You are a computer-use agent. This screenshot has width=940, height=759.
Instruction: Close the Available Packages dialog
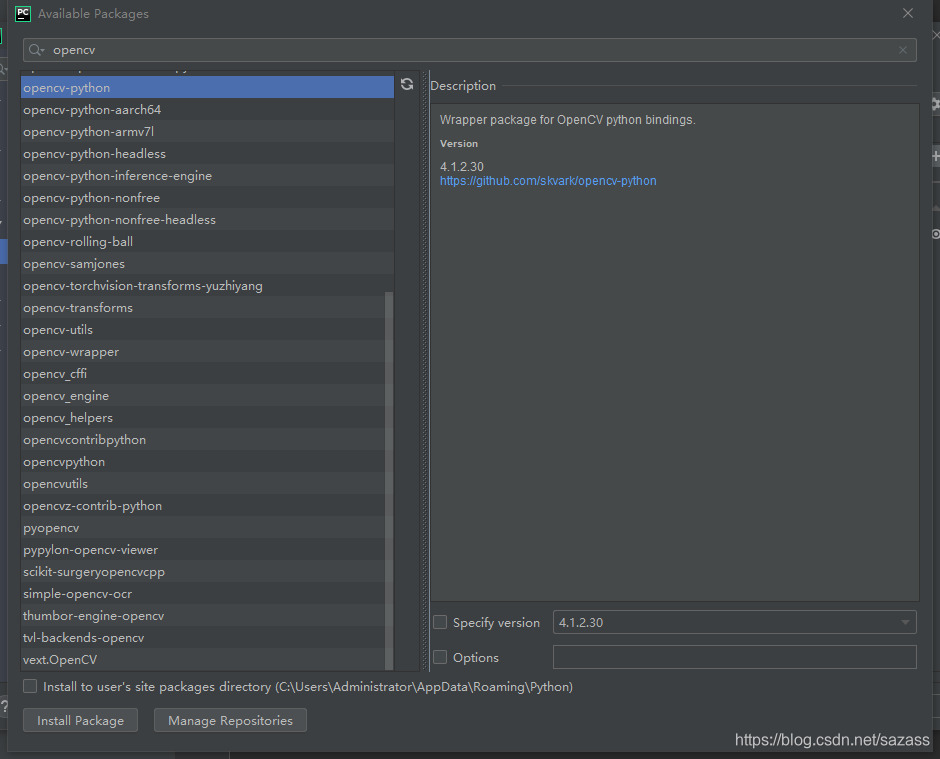[908, 13]
